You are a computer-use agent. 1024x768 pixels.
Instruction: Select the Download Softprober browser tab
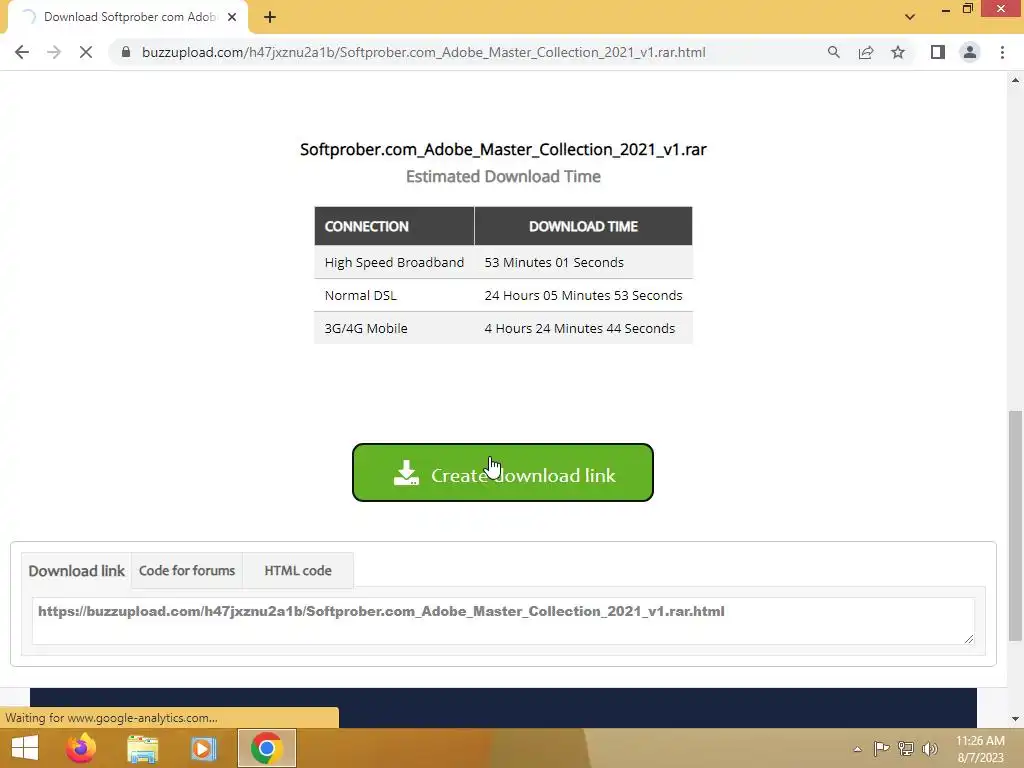(129, 17)
